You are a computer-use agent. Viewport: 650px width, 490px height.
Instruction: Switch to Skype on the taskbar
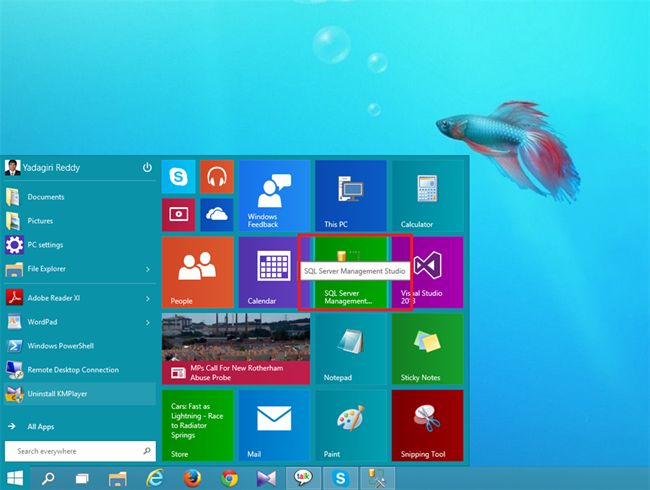(x=340, y=479)
